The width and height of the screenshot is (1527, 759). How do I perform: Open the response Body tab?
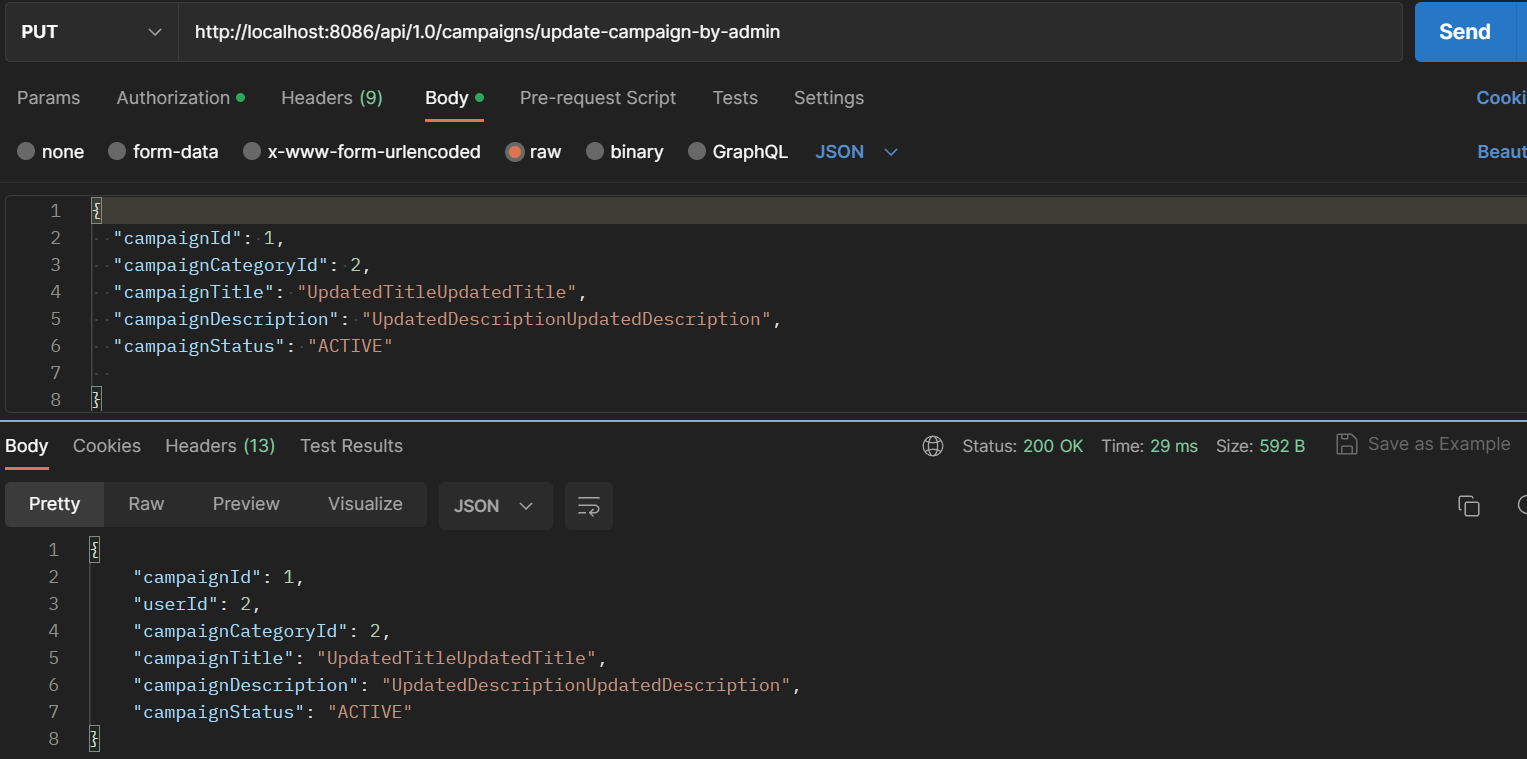tap(26, 446)
